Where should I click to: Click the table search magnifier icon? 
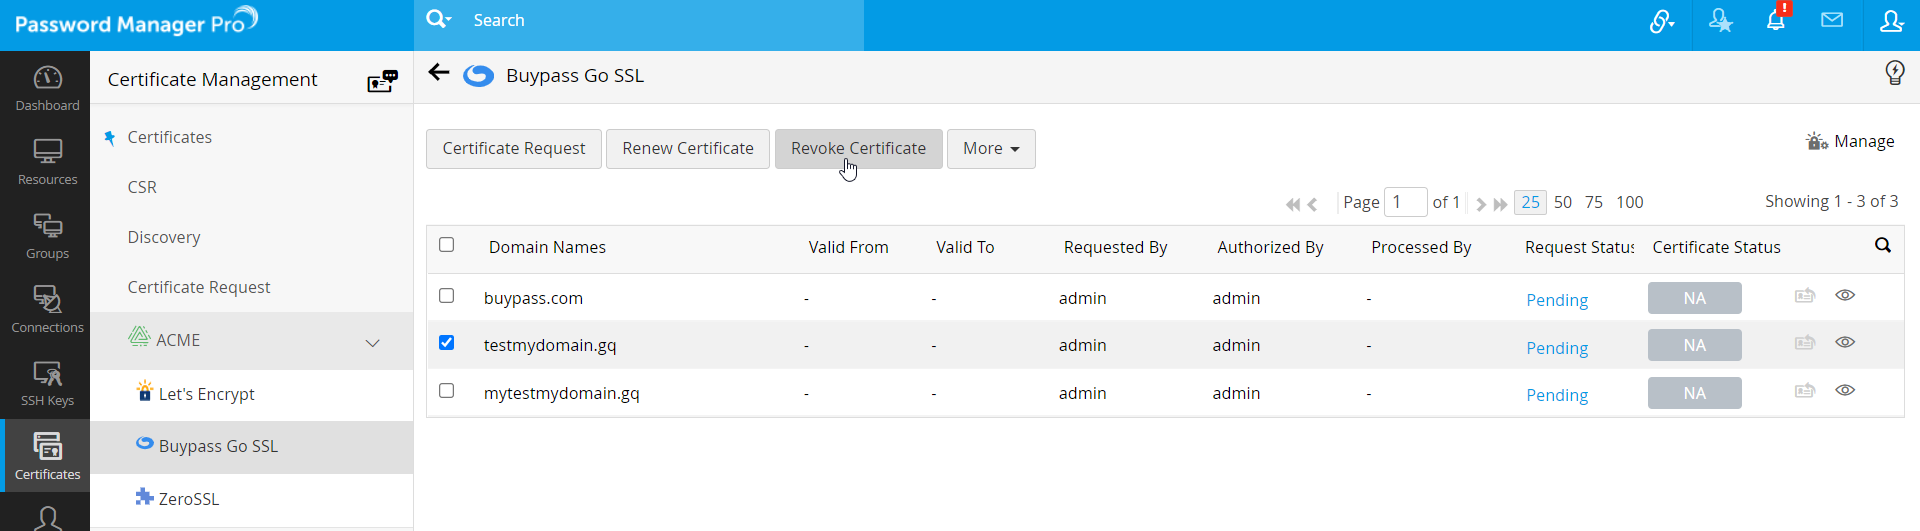click(x=1883, y=246)
